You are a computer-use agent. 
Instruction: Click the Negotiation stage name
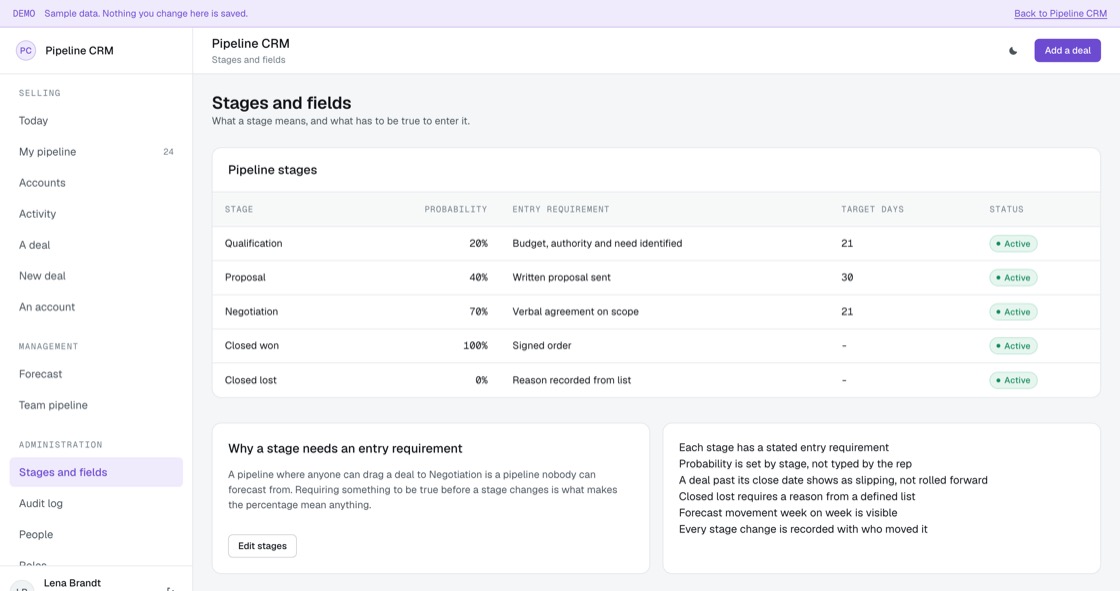(x=251, y=312)
